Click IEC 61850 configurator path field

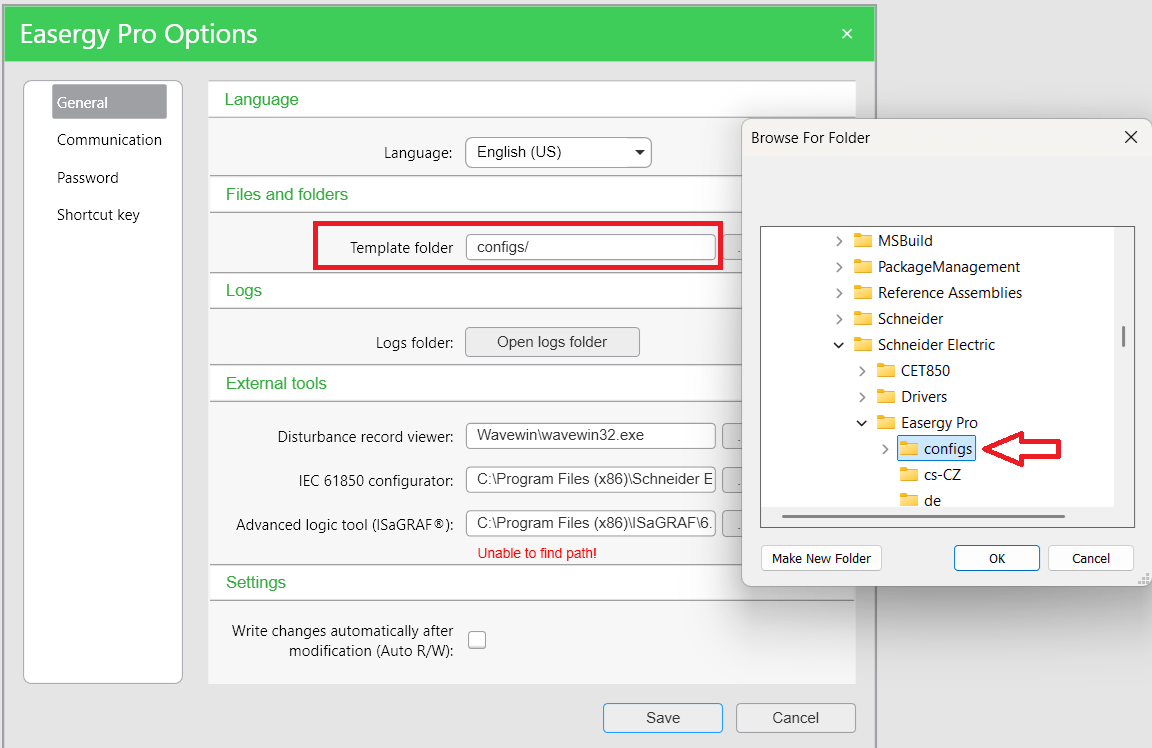pyautogui.click(x=591, y=479)
